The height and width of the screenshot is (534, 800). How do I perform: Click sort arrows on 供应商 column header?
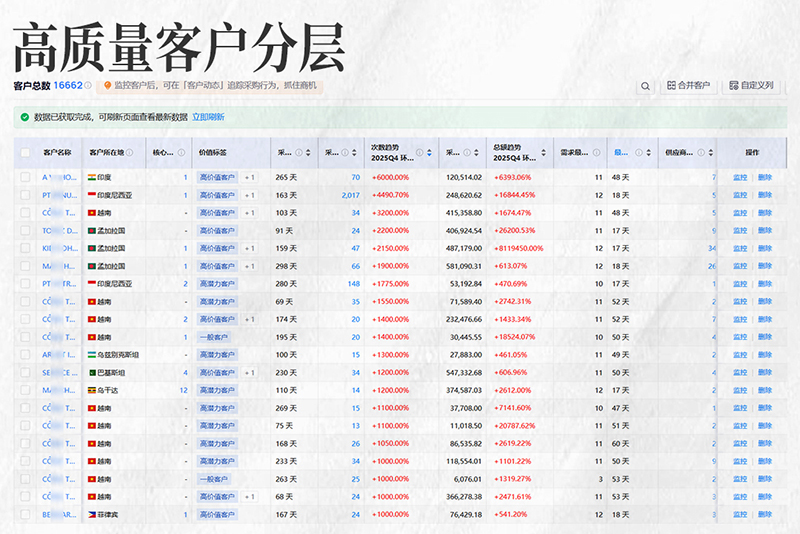pos(709,153)
